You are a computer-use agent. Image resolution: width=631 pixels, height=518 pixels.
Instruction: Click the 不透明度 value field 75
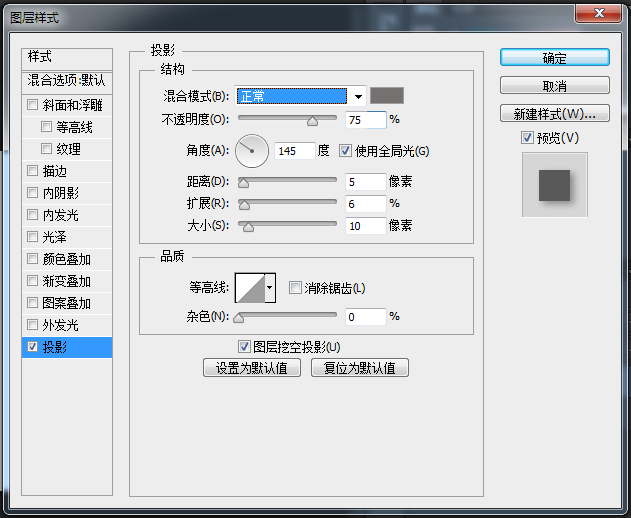tap(366, 120)
